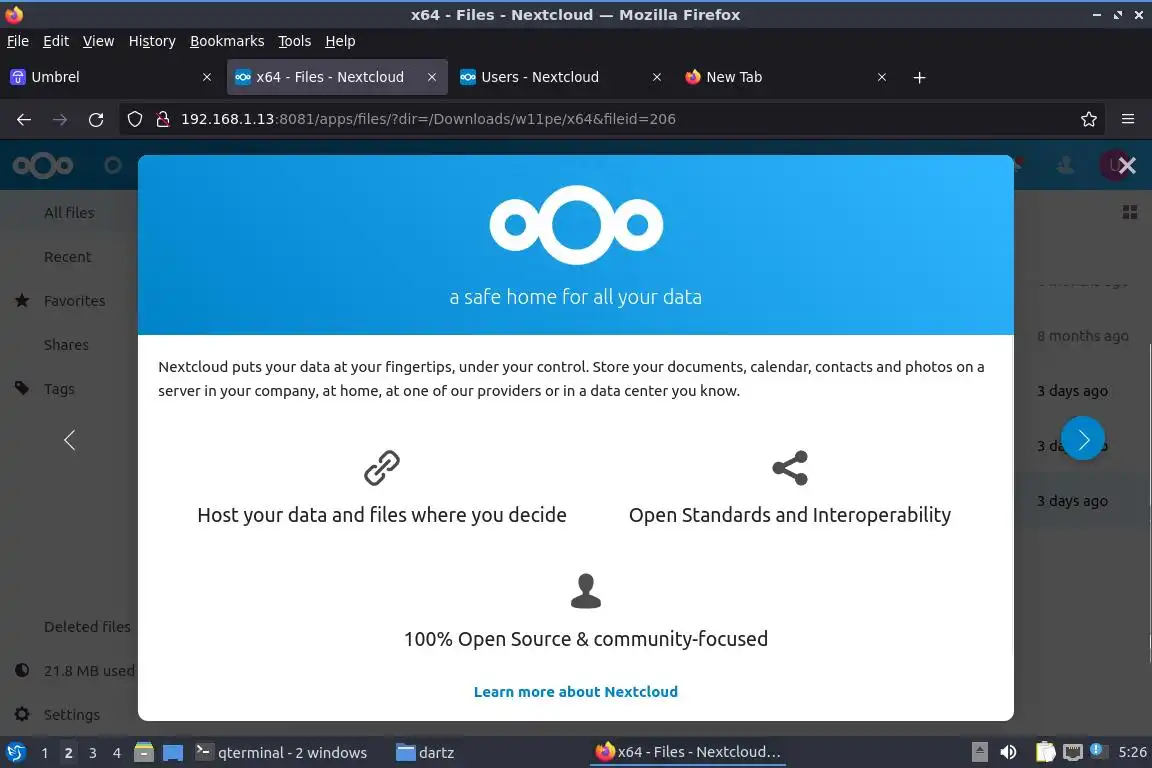Open Learn more about Nextcloud link
Screen dimensions: 1152x768
pos(575,692)
